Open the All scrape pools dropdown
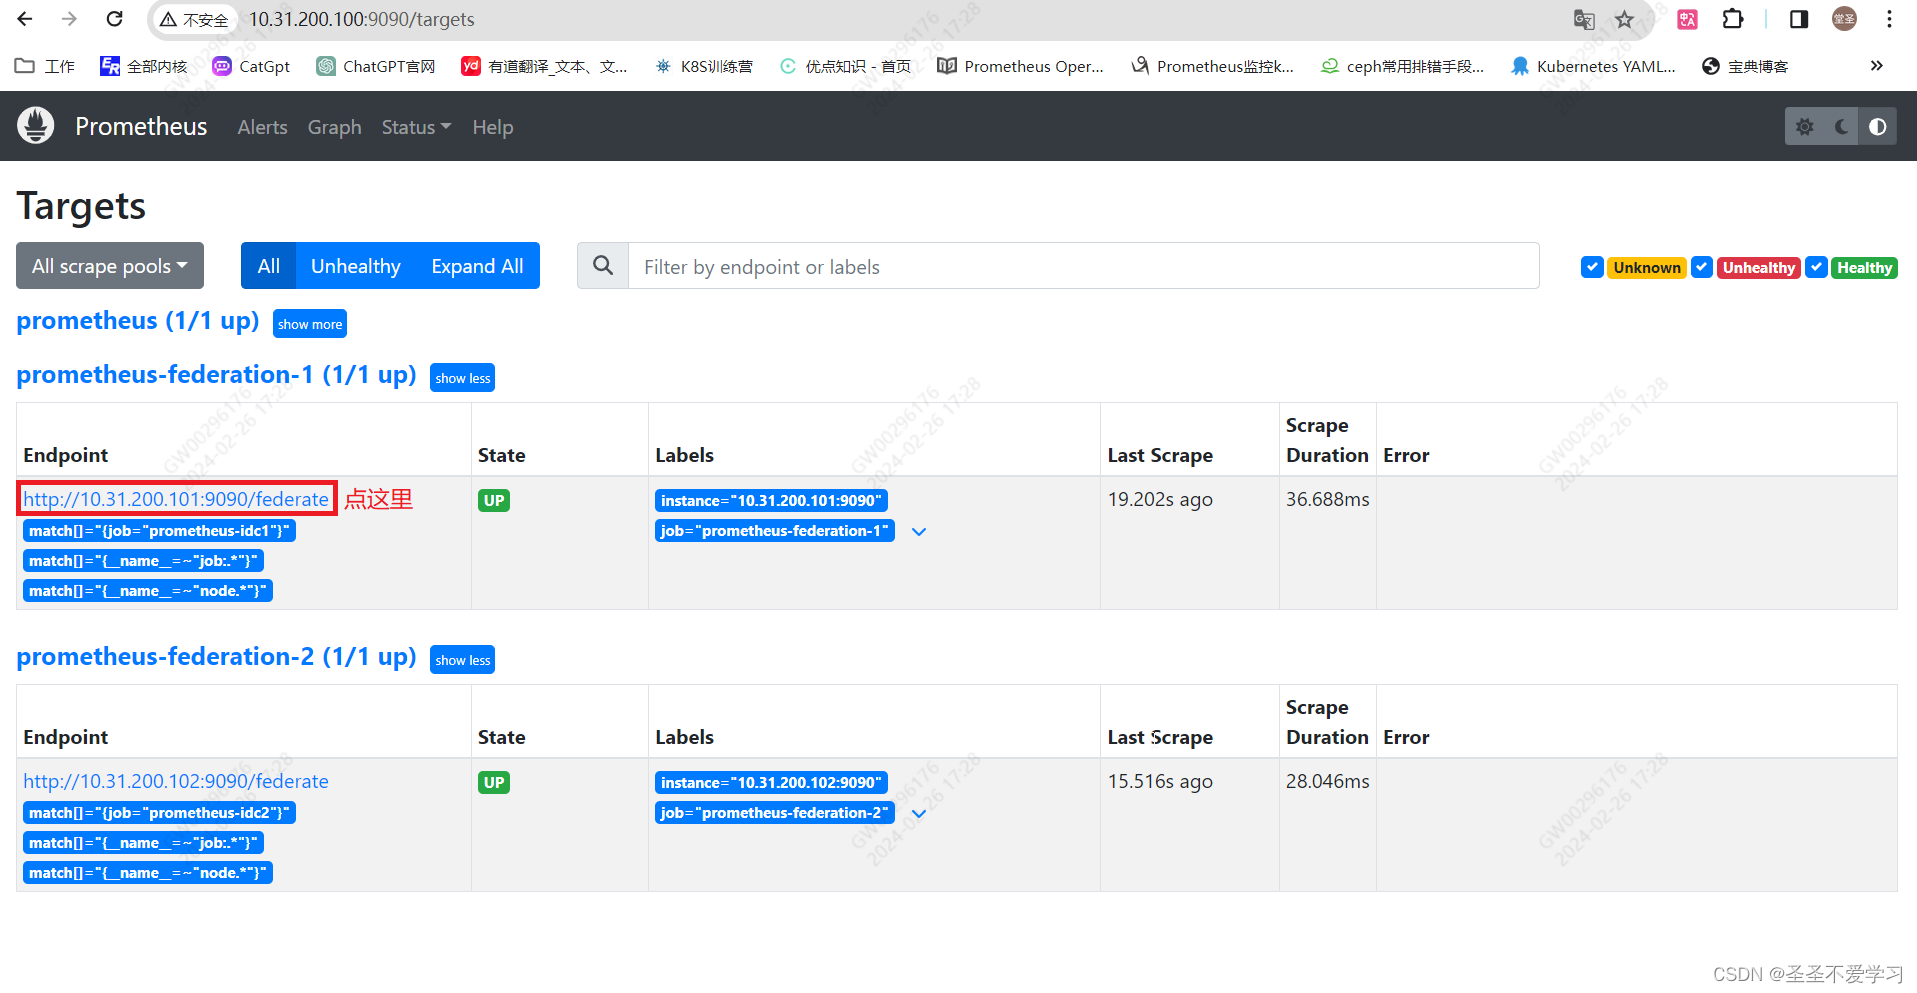1917x993 pixels. pos(110,266)
